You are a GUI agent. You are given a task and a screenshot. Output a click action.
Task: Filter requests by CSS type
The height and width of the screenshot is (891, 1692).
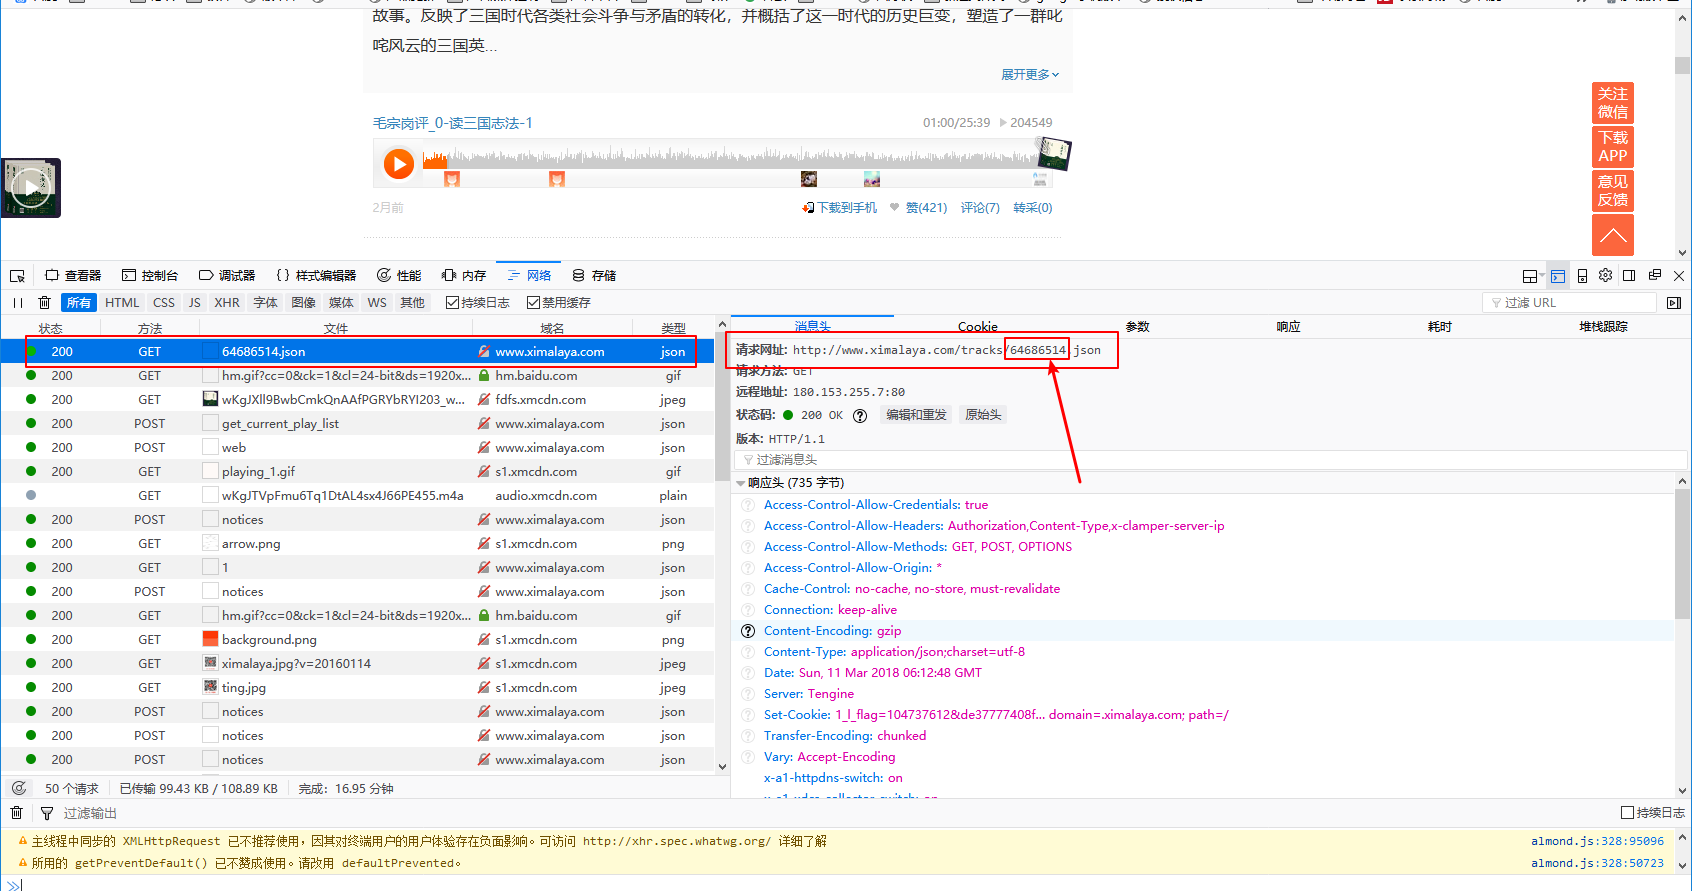point(164,303)
